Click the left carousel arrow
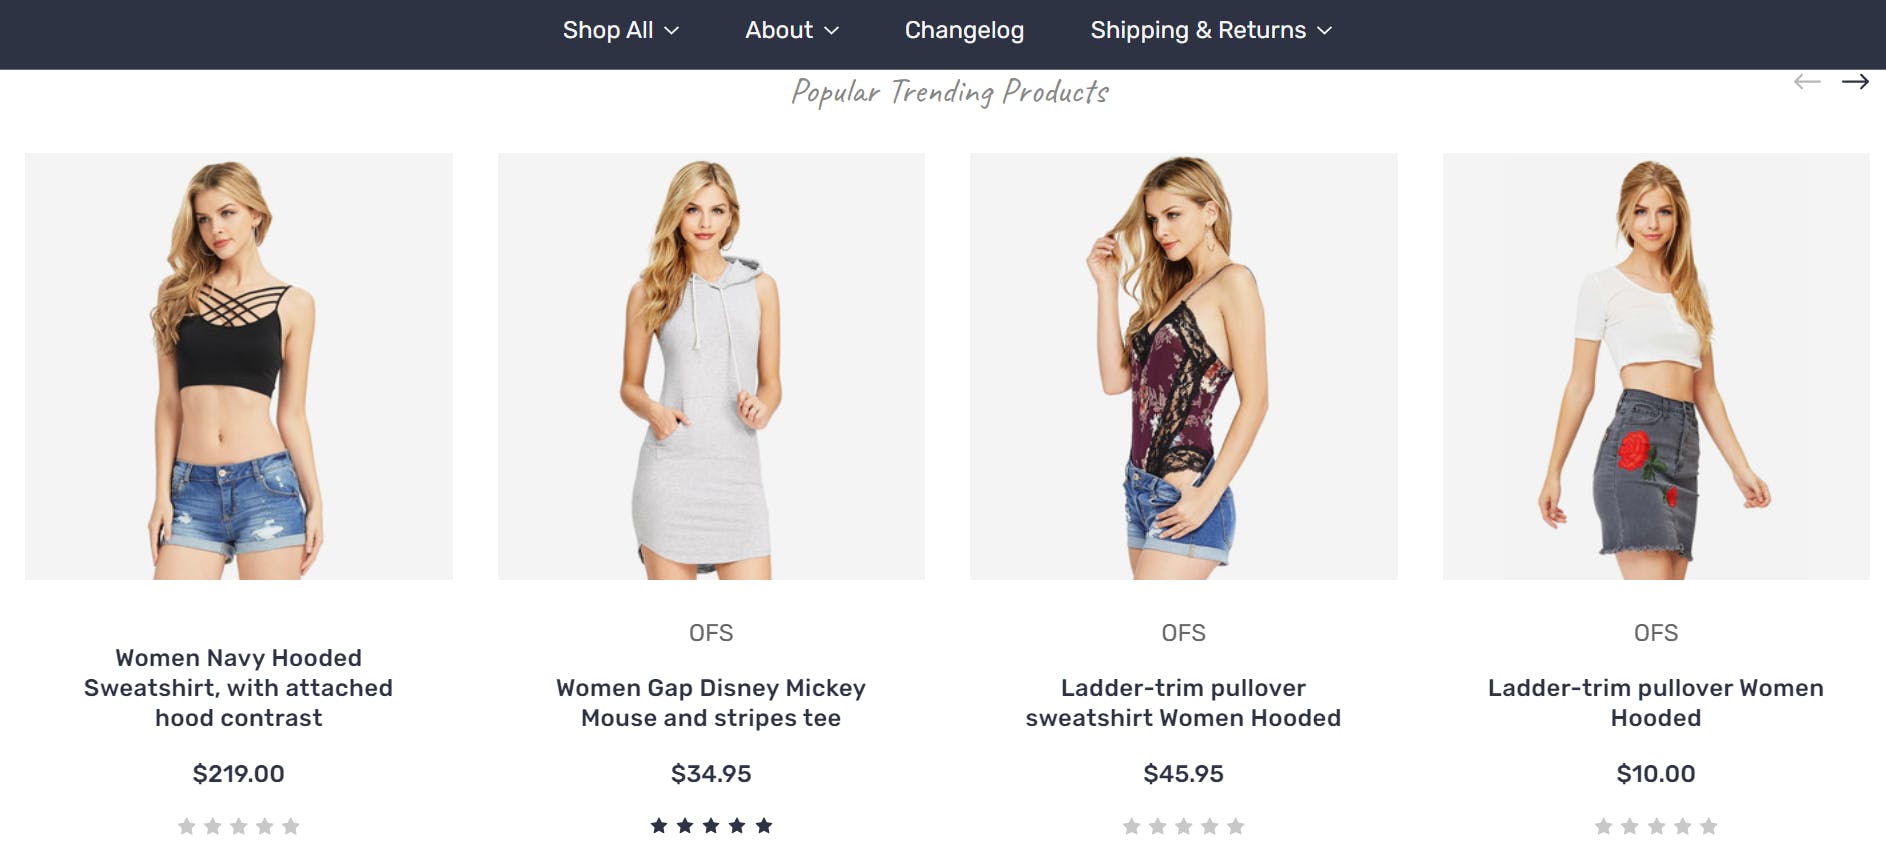Screen dimensions: 1886x858 (x=1808, y=80)
